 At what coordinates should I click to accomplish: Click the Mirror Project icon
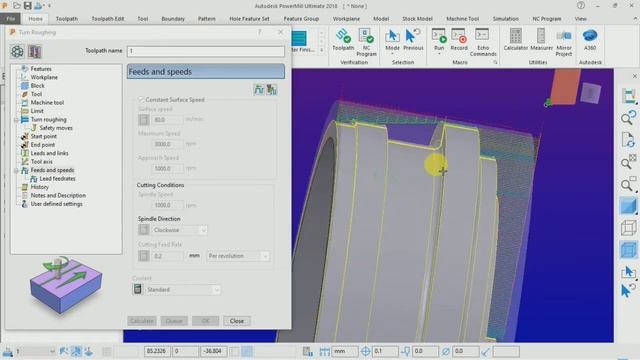click(564, 36)
